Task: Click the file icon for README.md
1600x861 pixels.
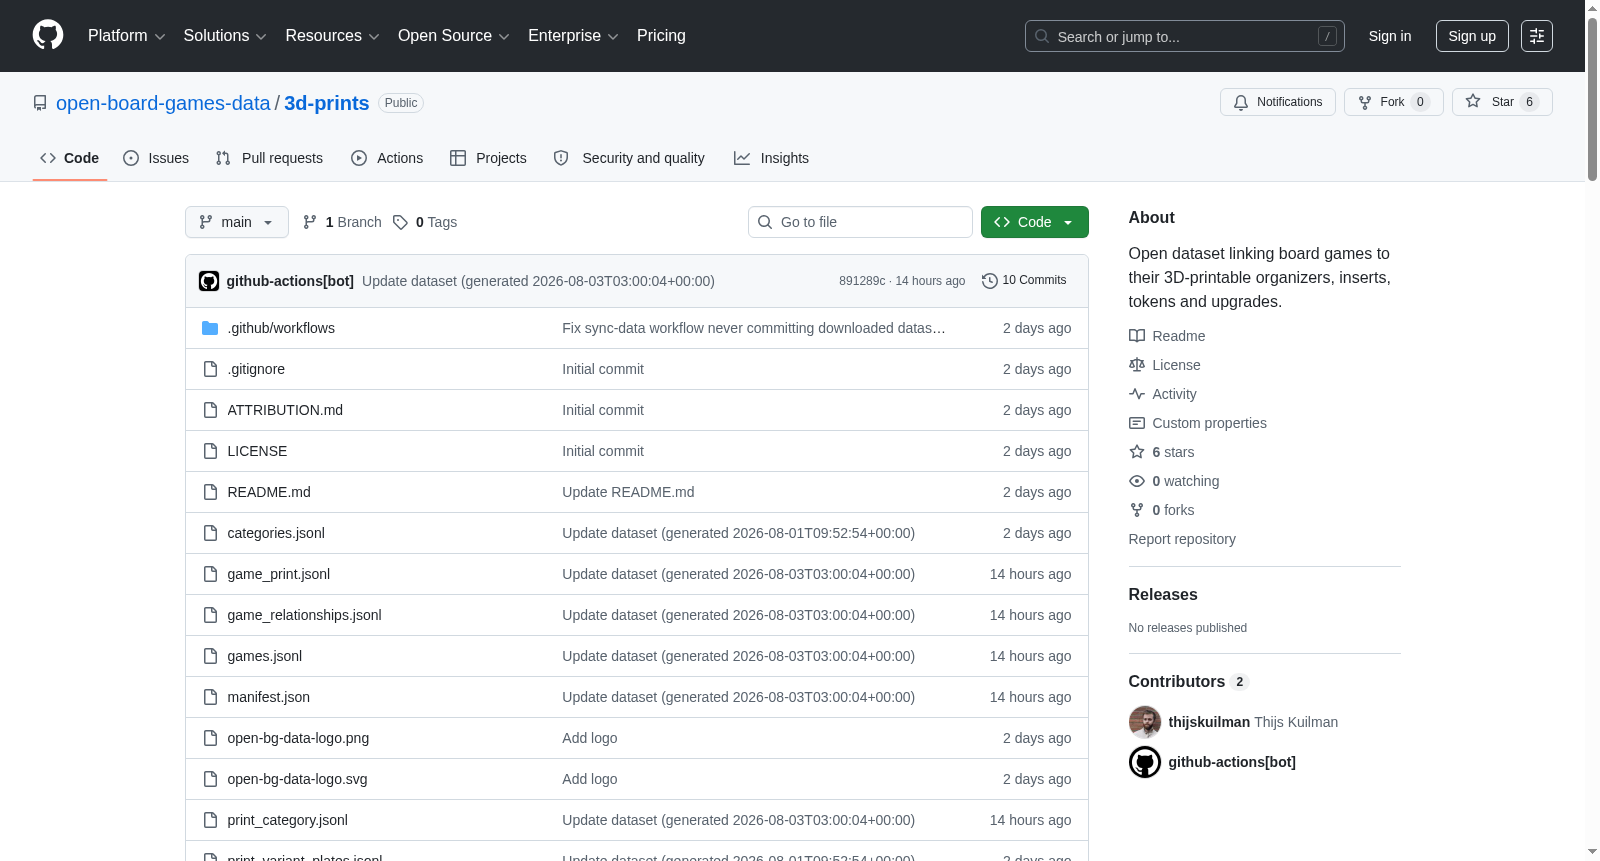Action: click(210, 492)
